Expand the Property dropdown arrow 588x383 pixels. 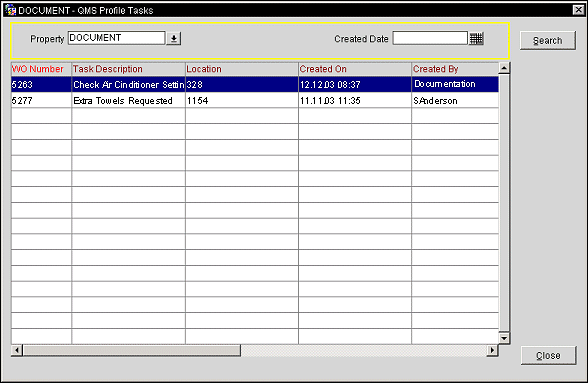click(174, 38)
